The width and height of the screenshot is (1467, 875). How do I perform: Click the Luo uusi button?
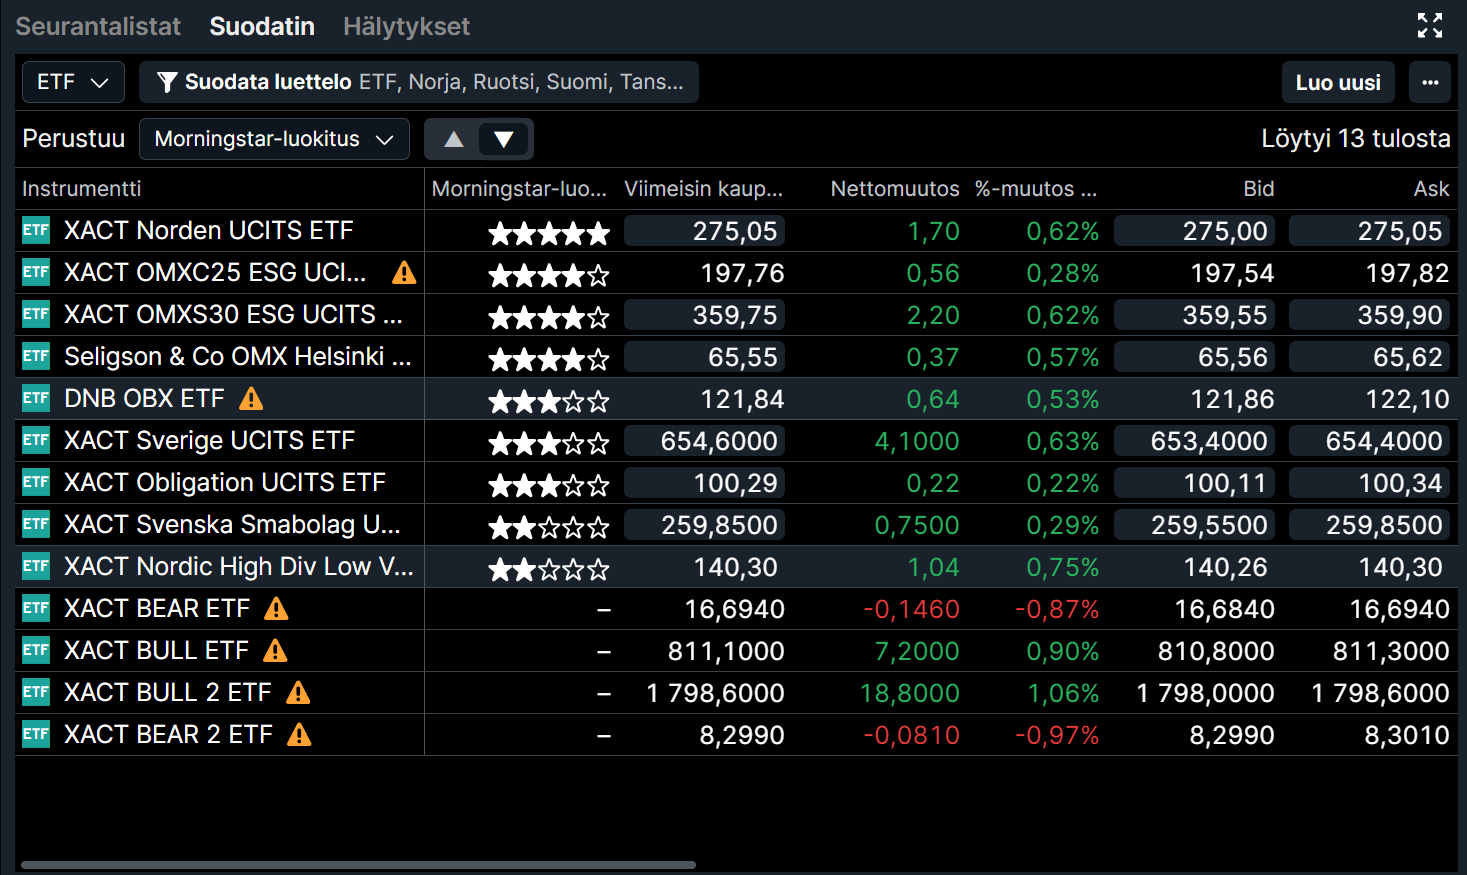click(1338, 82)
